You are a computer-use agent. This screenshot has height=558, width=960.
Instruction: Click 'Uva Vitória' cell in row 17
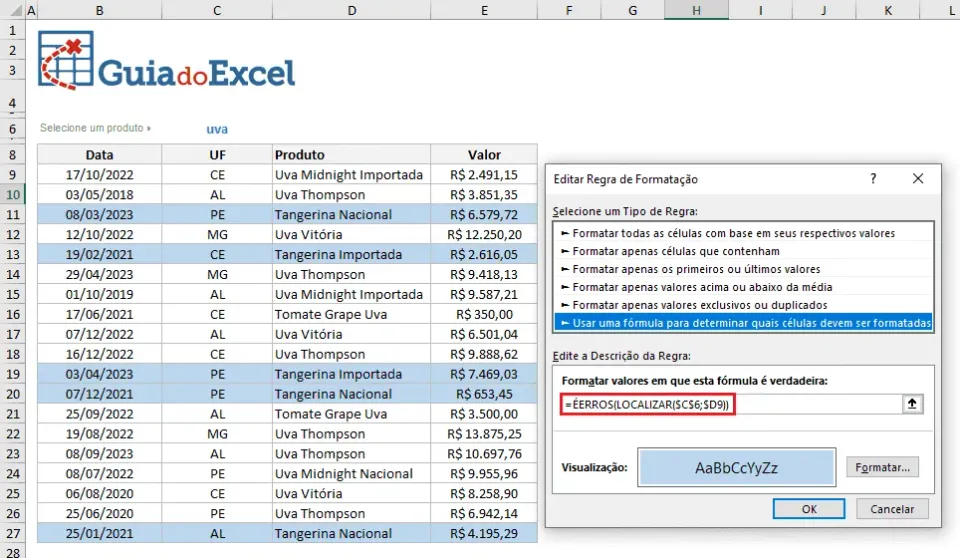point(351,334)
